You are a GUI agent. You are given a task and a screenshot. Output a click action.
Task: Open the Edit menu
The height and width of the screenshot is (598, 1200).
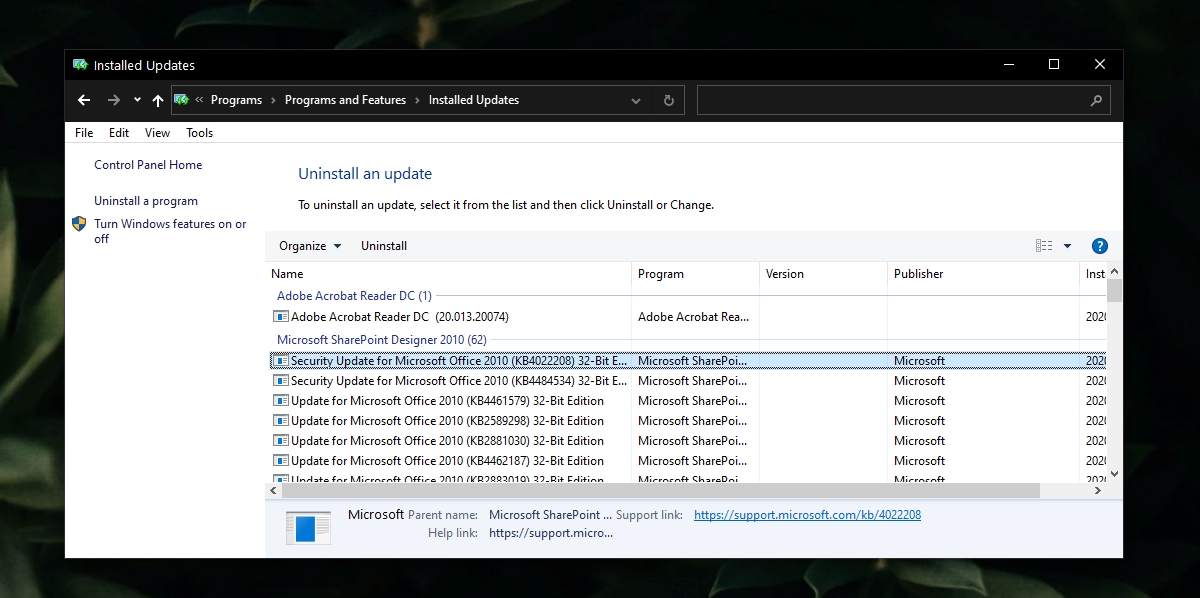[119, 133]
